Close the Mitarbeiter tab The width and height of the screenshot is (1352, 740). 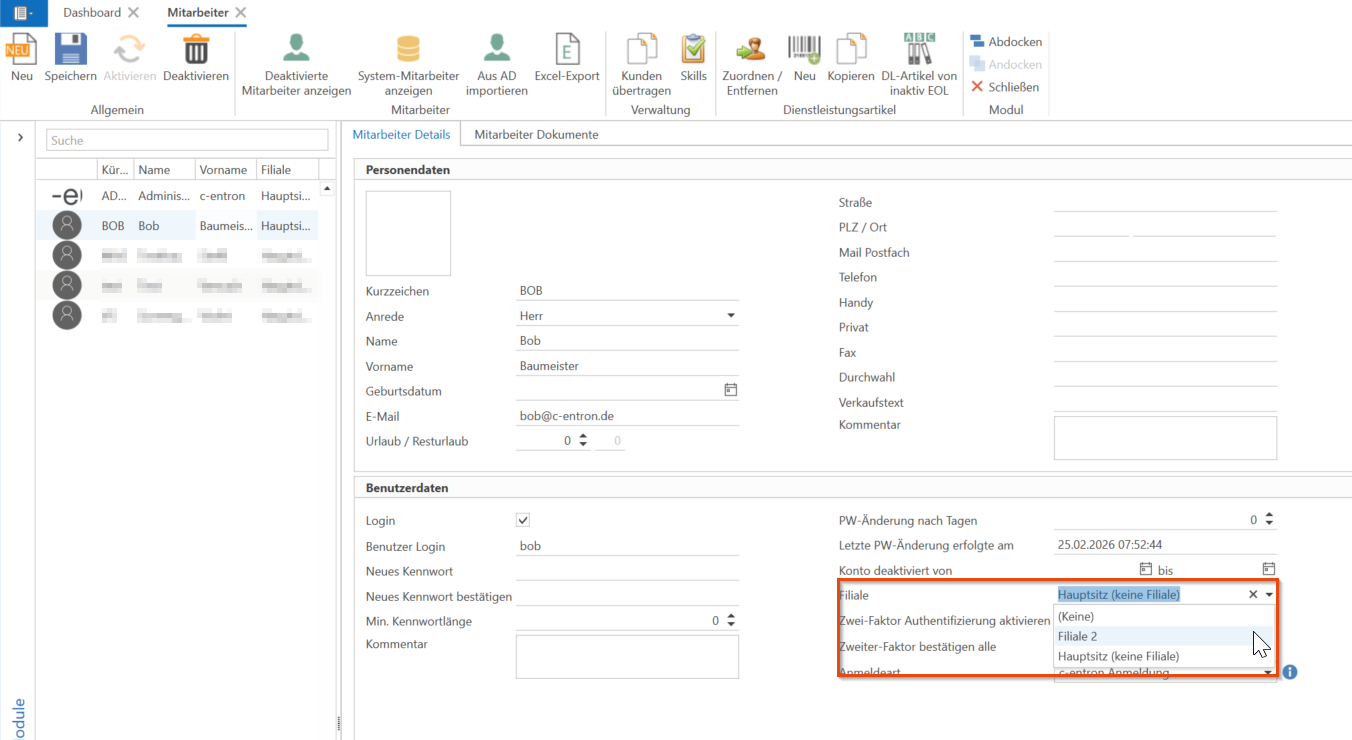pos(241,13)
